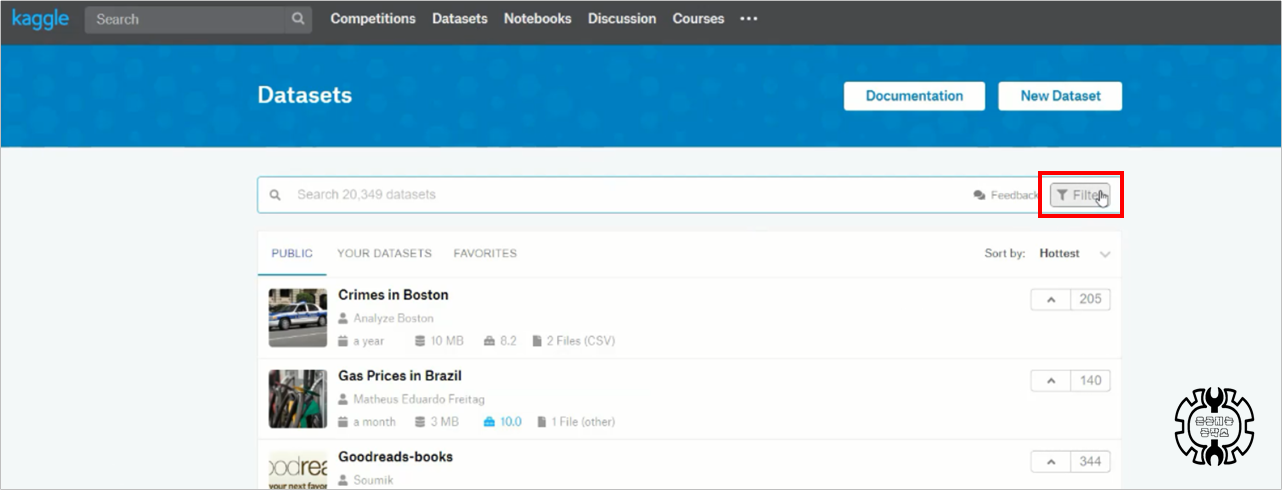Click the '2 Files (CSV)' text
Image resolution: width=1282 pixels, height=490 pixels.
[580, 341]
